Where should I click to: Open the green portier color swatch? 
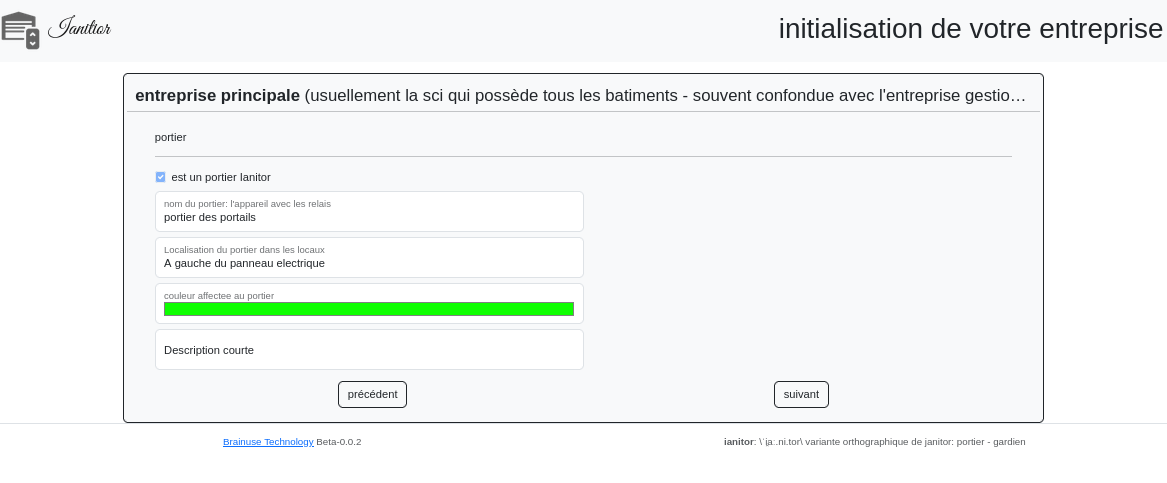[x=369, y=309]
